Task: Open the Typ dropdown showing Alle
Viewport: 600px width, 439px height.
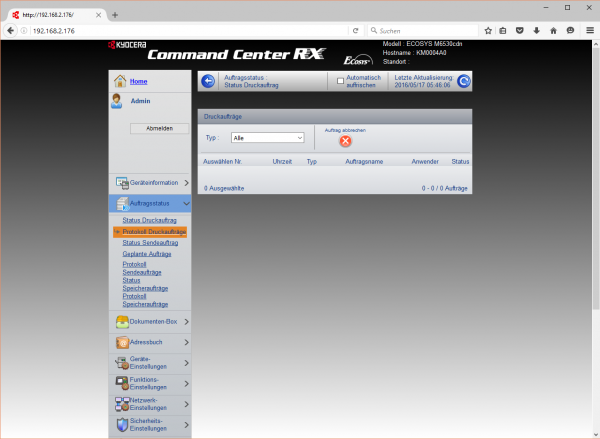Action: pyautogui.click(x=266, y=138)
